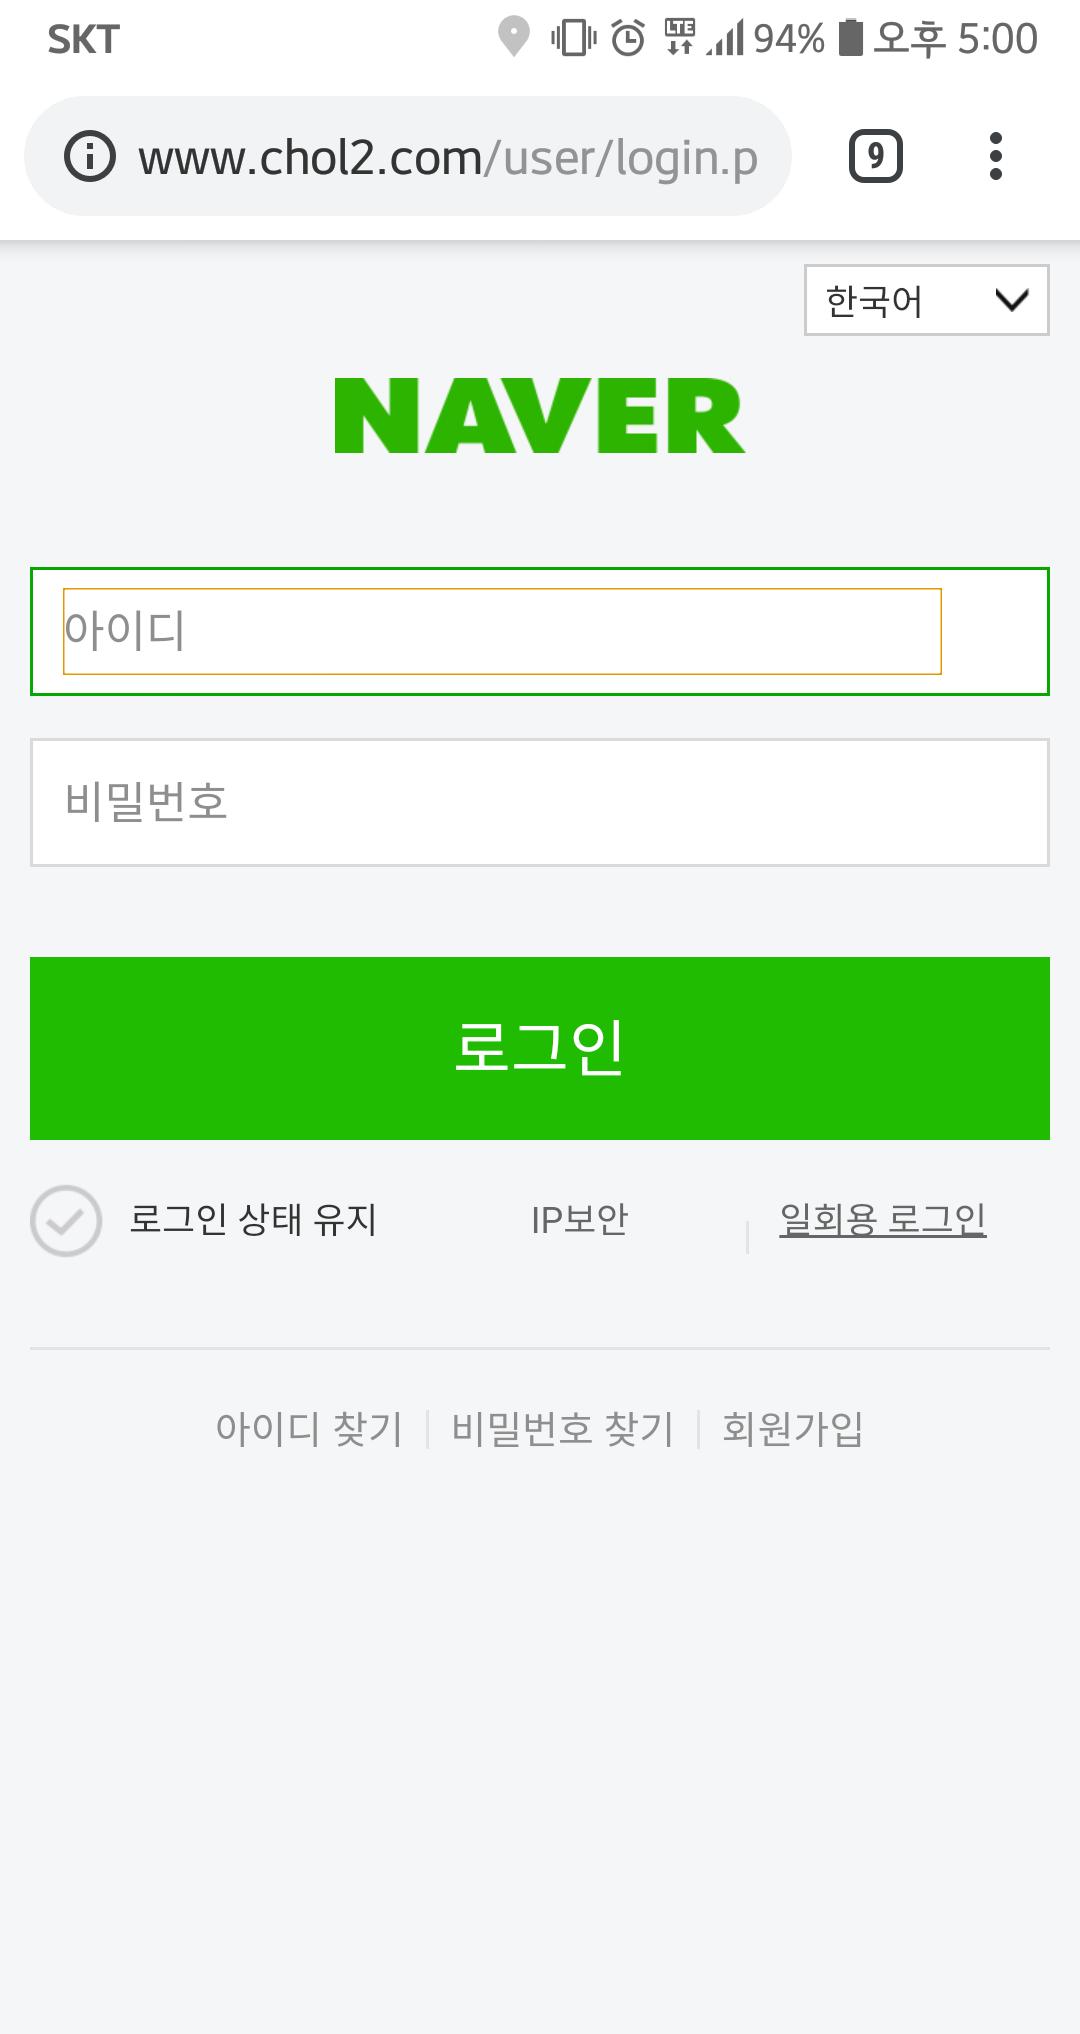The image size is (1080, 2034).
Task: Tap the www.chol2.com address bar
Action: tap(448, 157)
